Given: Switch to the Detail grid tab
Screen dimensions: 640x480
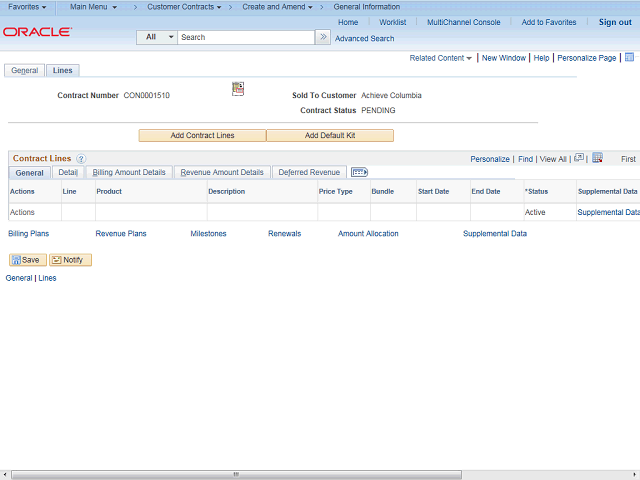Looking at the screenshot, I should click(x=68, y=172).
